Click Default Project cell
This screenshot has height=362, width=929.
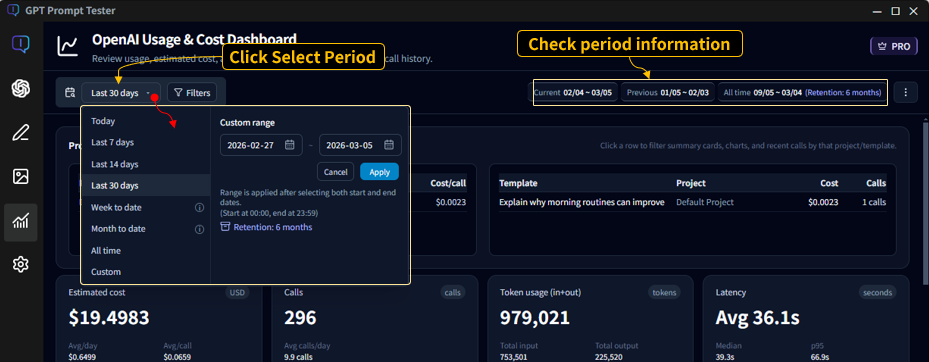coord(705,202)
